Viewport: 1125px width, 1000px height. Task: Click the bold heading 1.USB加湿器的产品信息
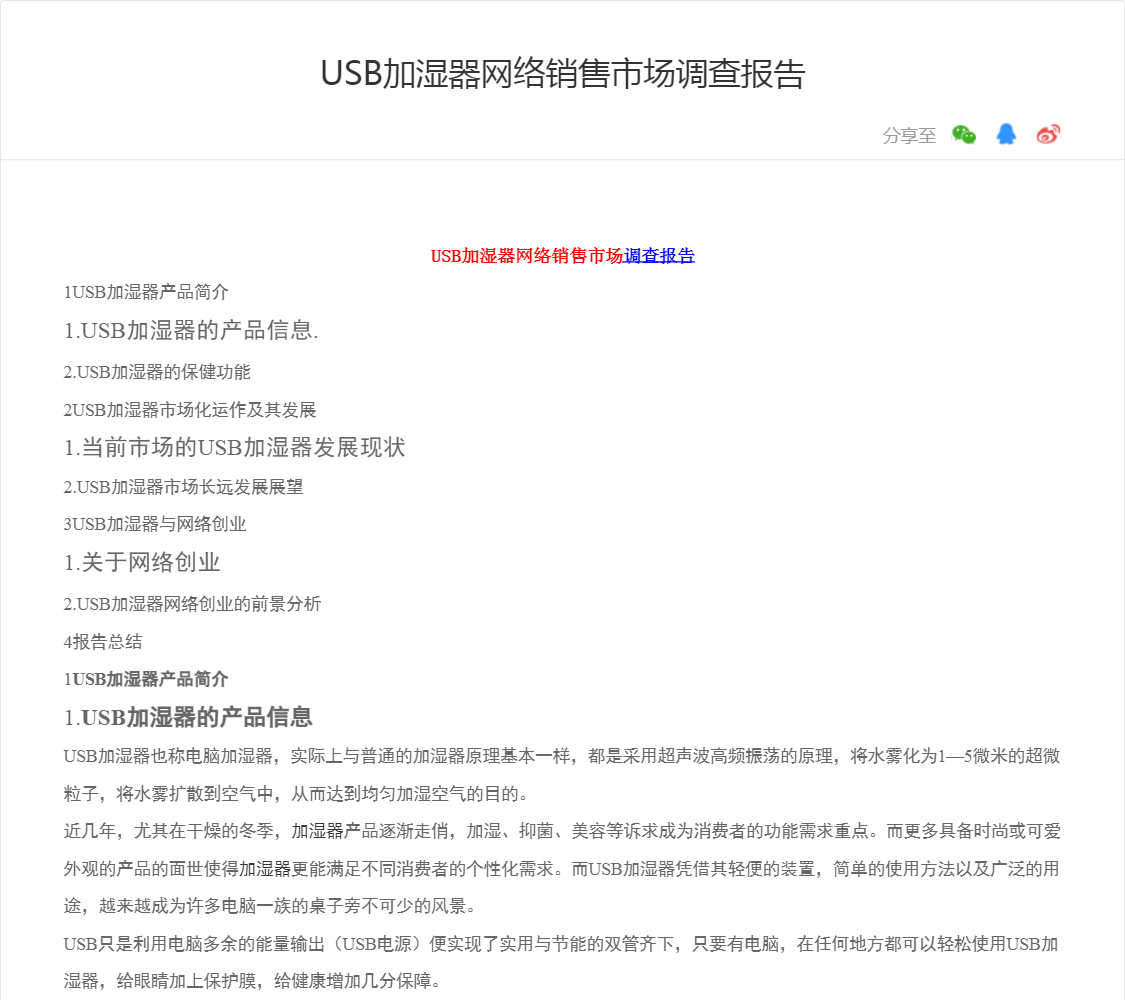coord(188,717)
